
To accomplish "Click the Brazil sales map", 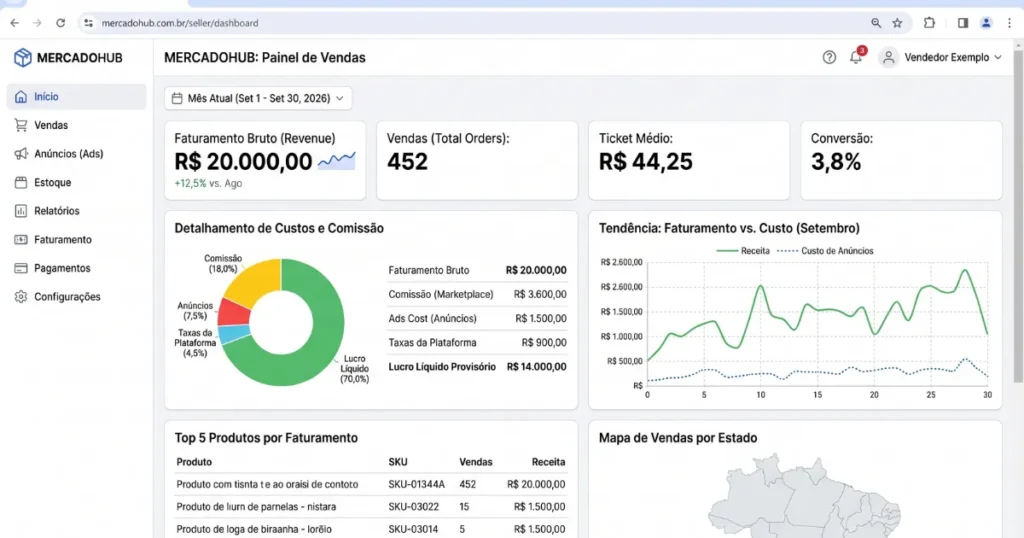I will 805,498.
